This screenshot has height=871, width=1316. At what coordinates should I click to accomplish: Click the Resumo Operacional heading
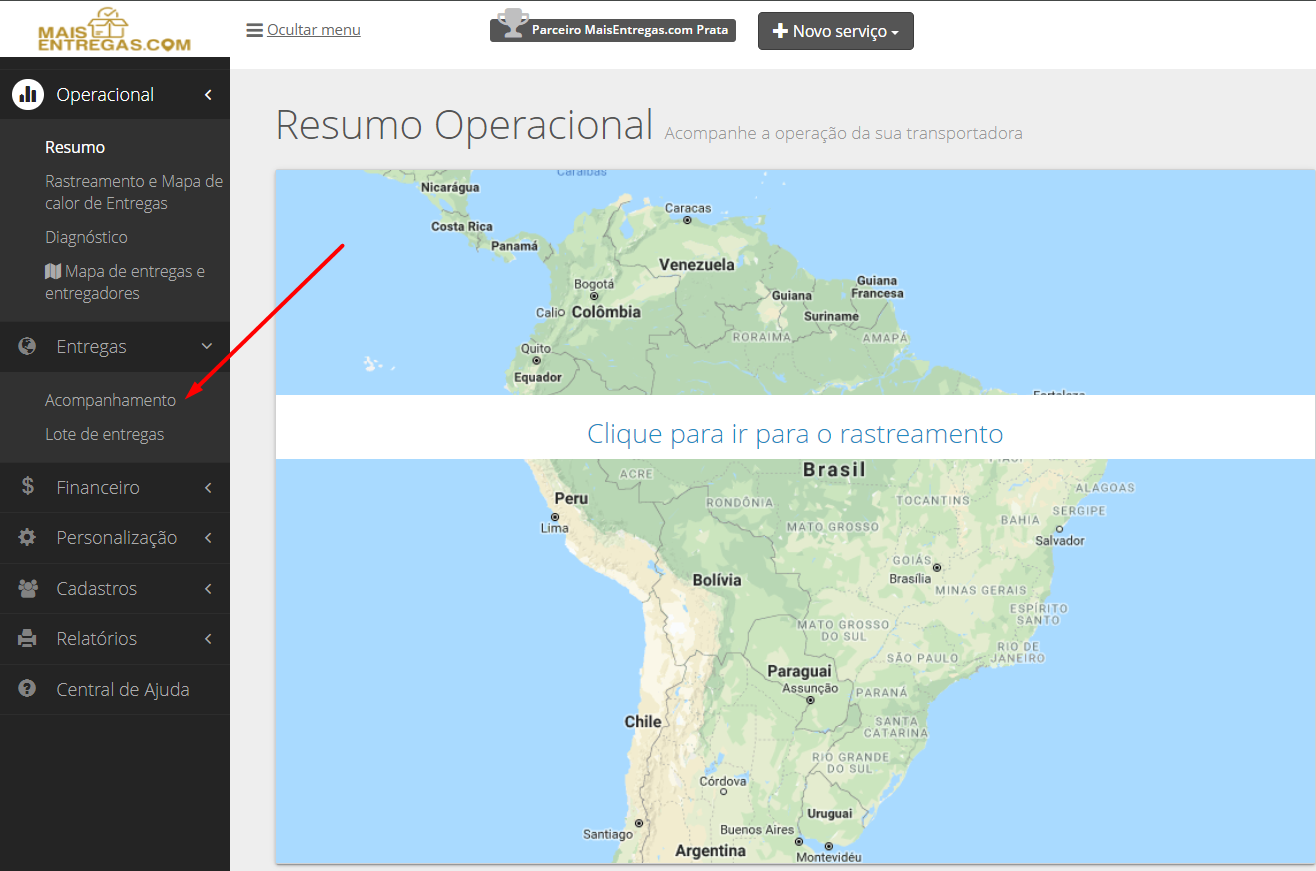click(x=464, y=125)
